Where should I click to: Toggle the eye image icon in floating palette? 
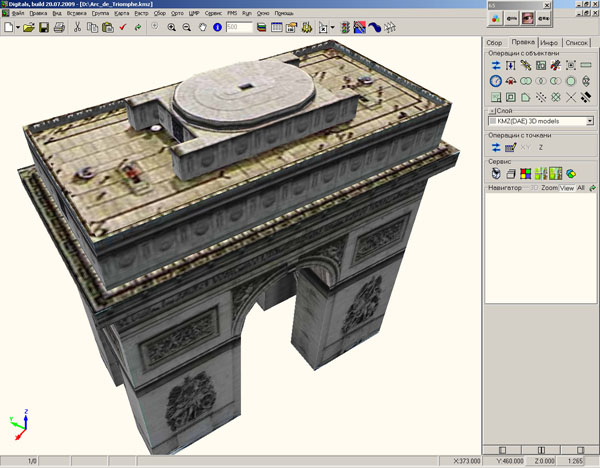tap(527, 18)
